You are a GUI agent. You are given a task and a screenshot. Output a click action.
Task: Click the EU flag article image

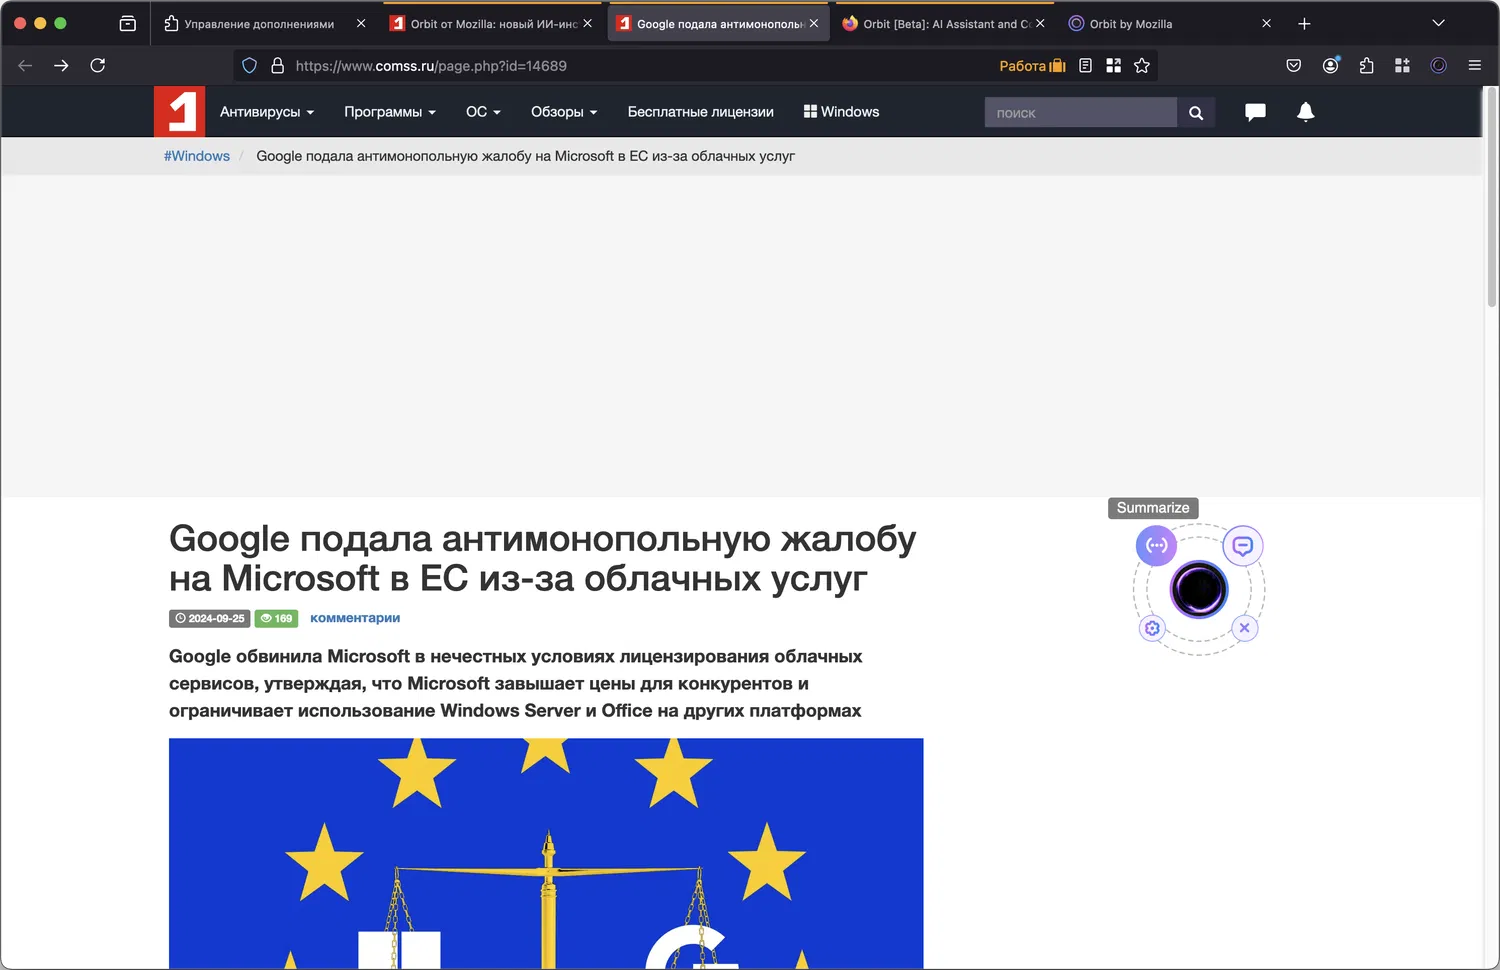(546, 853)
